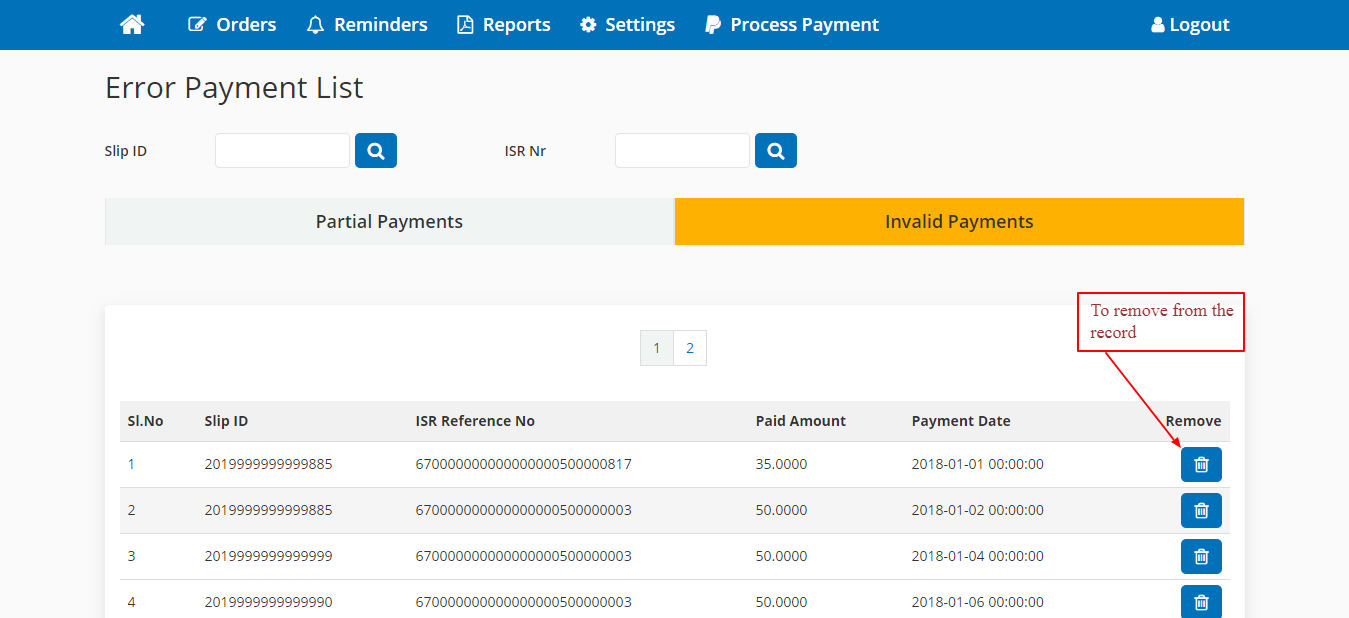Log out using Logout link
This screenshot has height=618, width=1349.
tap(1190, 25)
